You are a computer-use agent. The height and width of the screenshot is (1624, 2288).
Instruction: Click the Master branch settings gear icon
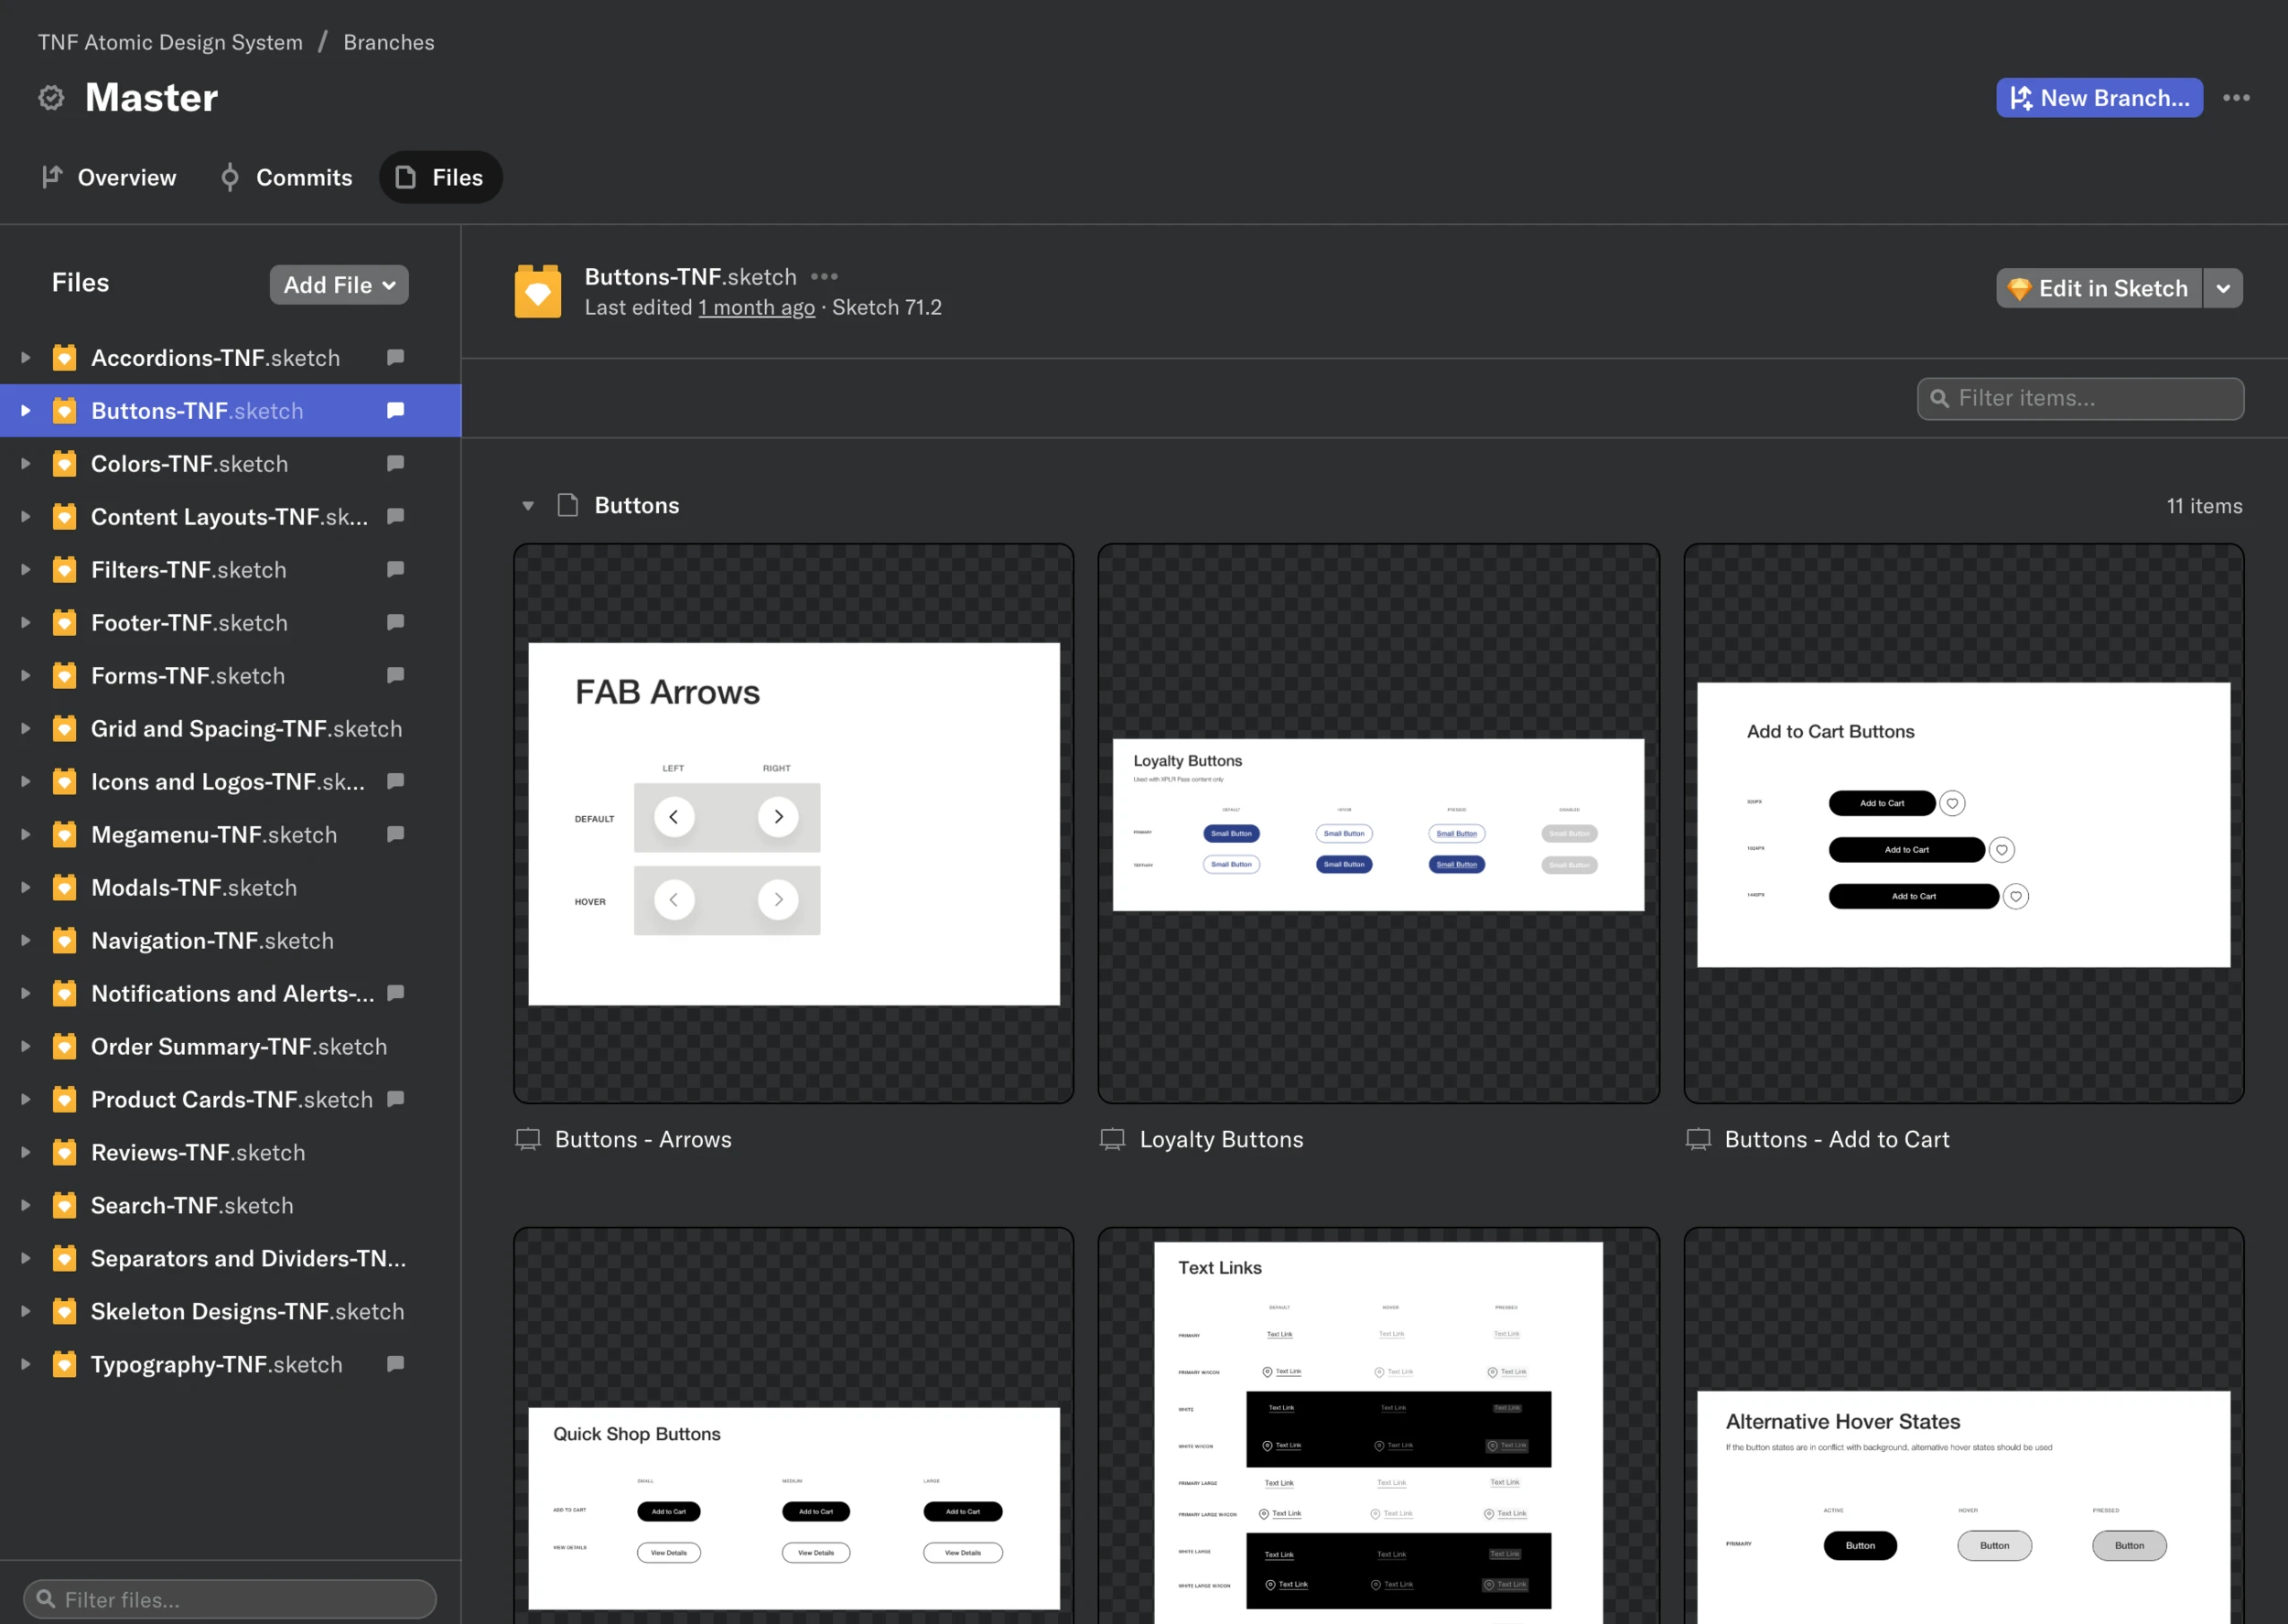51,98
